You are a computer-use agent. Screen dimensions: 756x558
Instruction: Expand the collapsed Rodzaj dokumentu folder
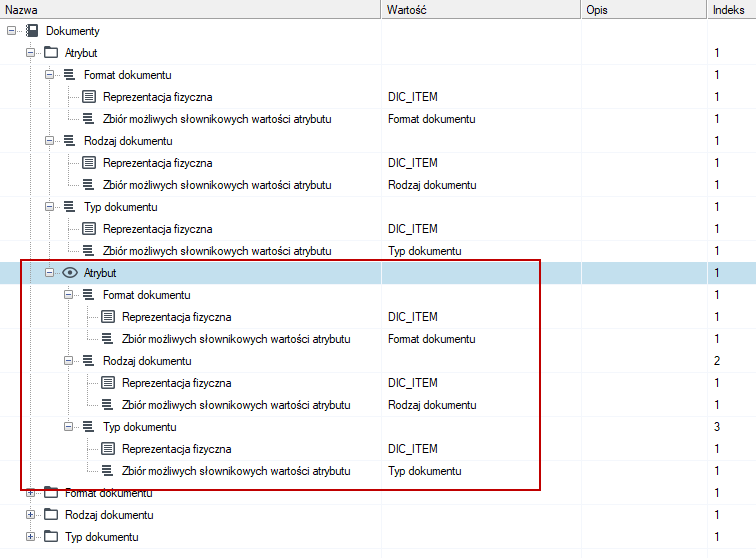[30, 515]
